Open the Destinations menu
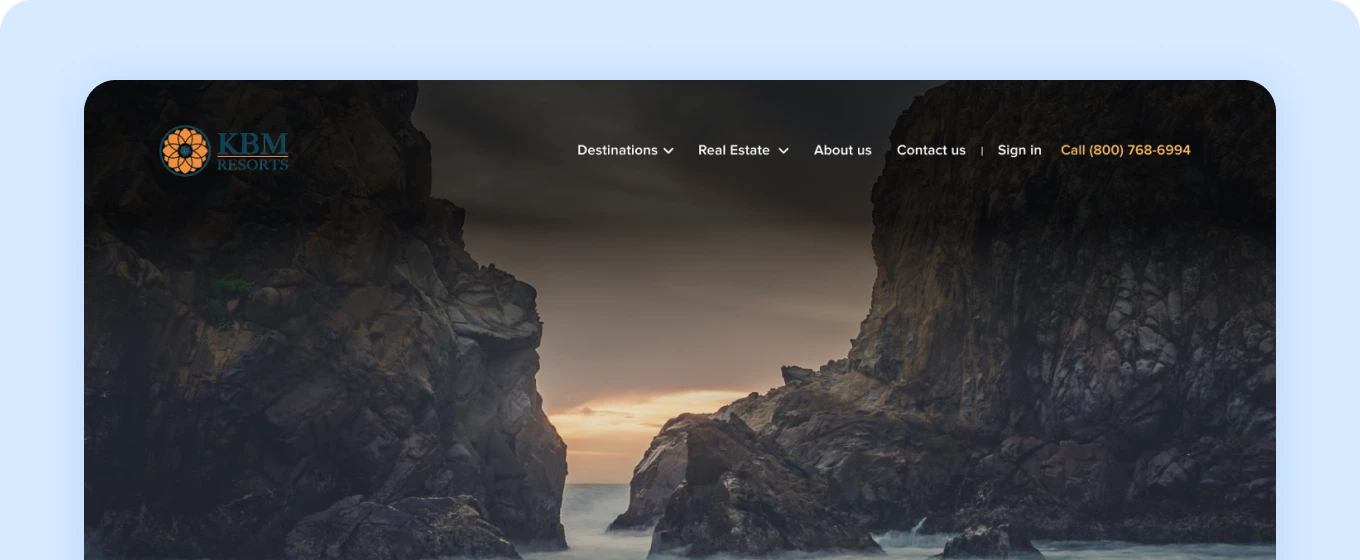 617,150
